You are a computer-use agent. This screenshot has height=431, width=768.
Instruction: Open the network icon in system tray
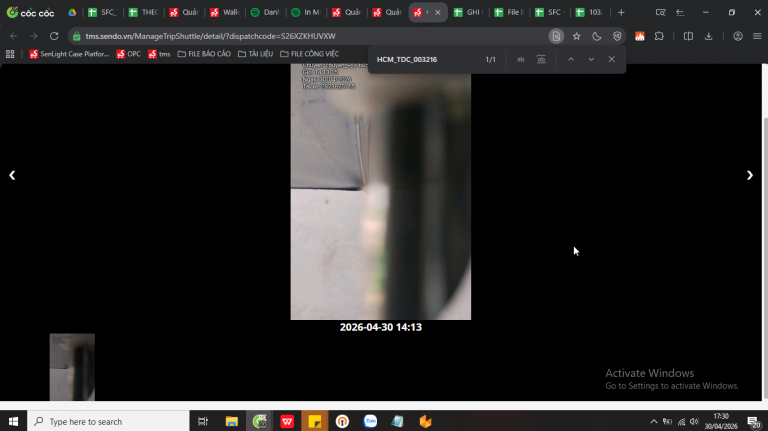pyautogui.click(x=681, y=421)
